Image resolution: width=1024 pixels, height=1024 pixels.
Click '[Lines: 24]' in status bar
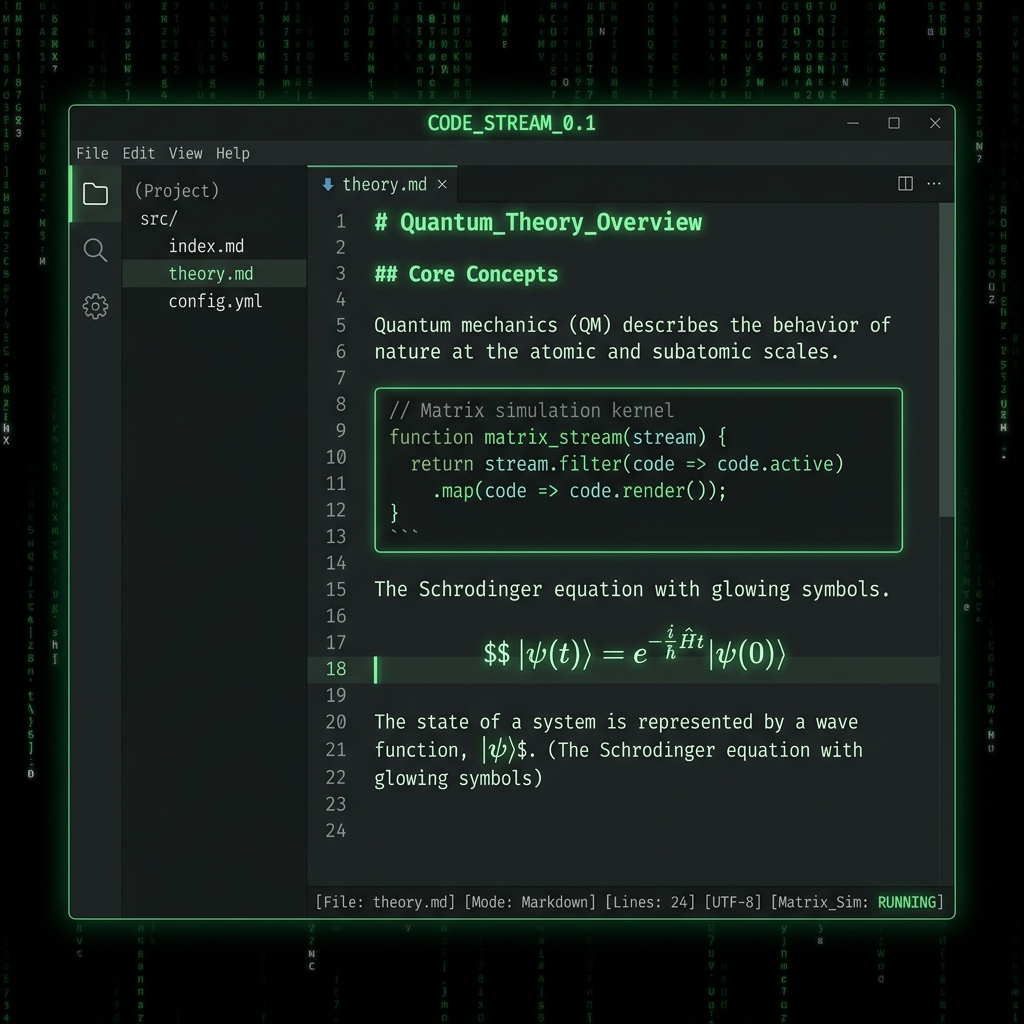coord(650,902)
